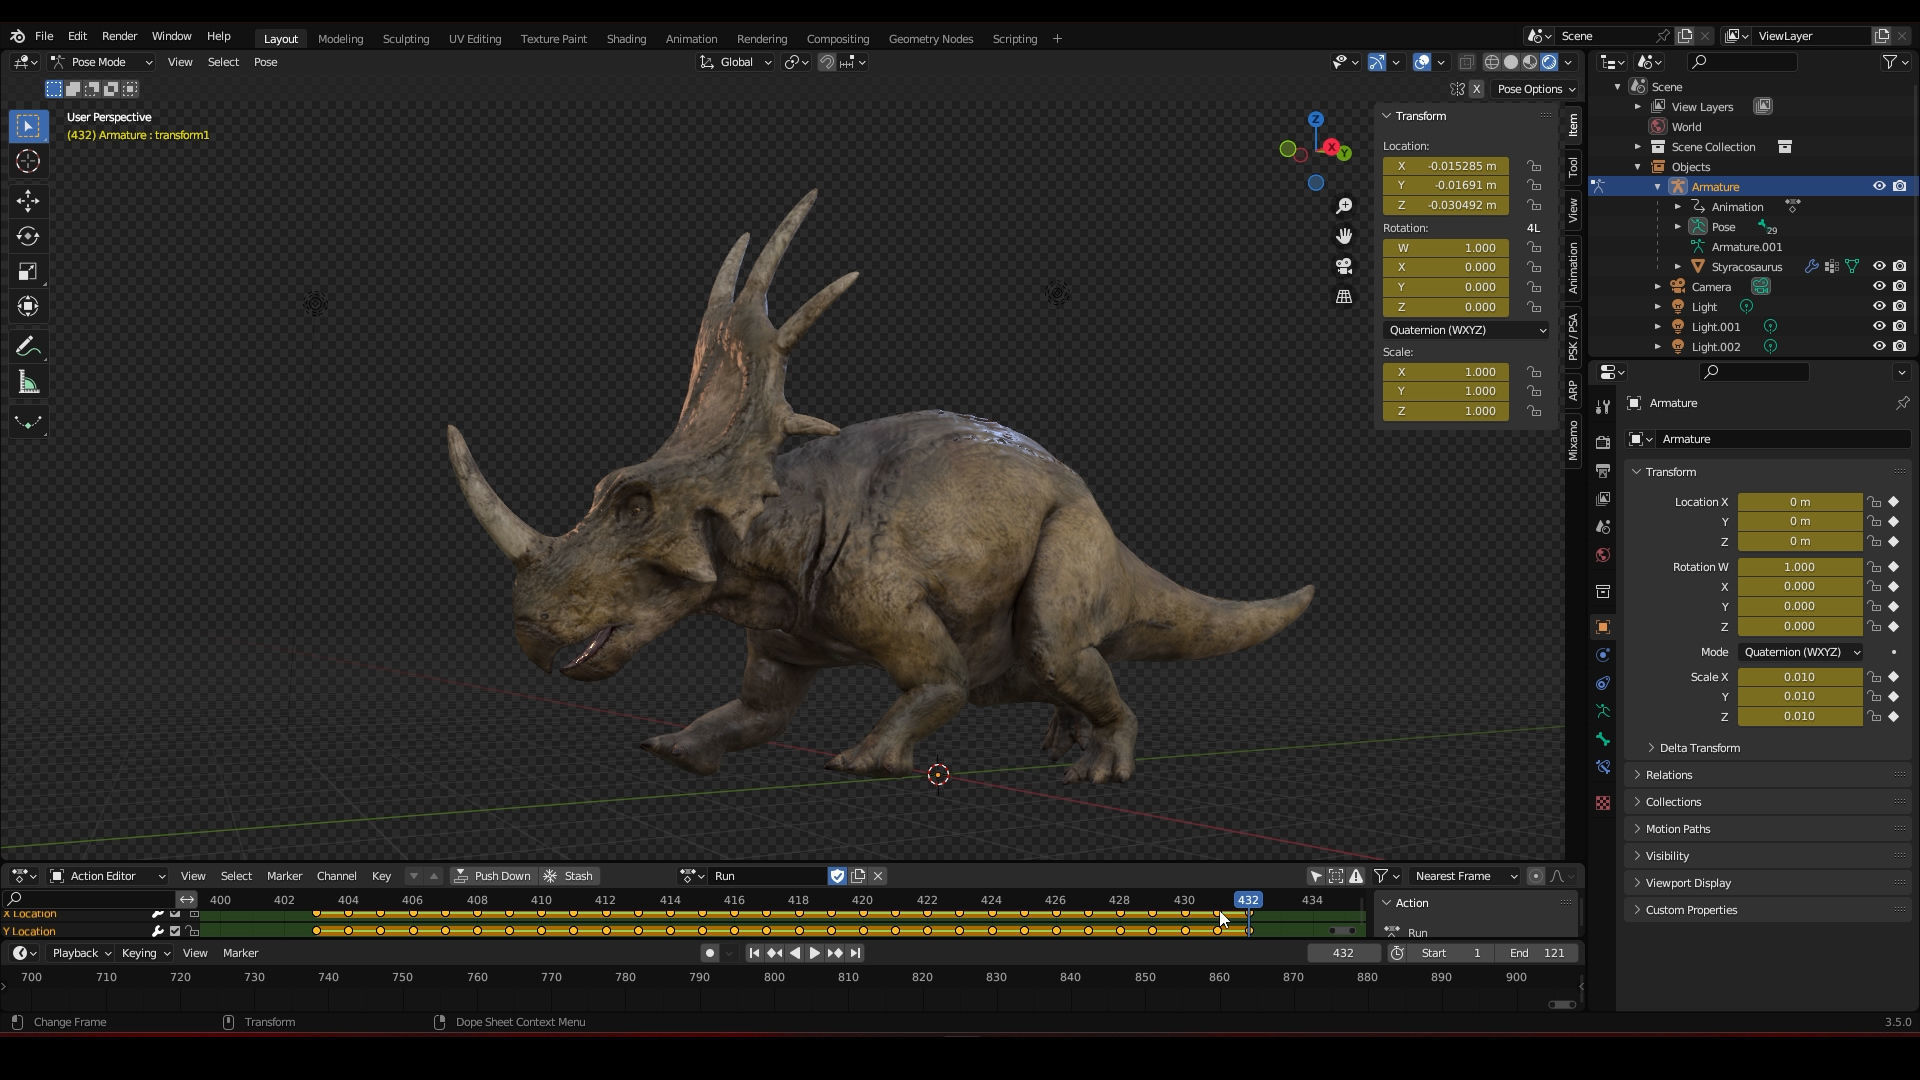
Task: Open Playback popover in timeline
Action: 81,954
